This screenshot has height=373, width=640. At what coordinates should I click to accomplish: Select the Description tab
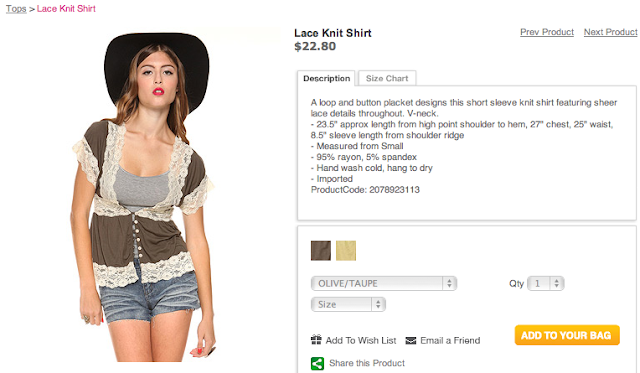[x=326, y=78]
